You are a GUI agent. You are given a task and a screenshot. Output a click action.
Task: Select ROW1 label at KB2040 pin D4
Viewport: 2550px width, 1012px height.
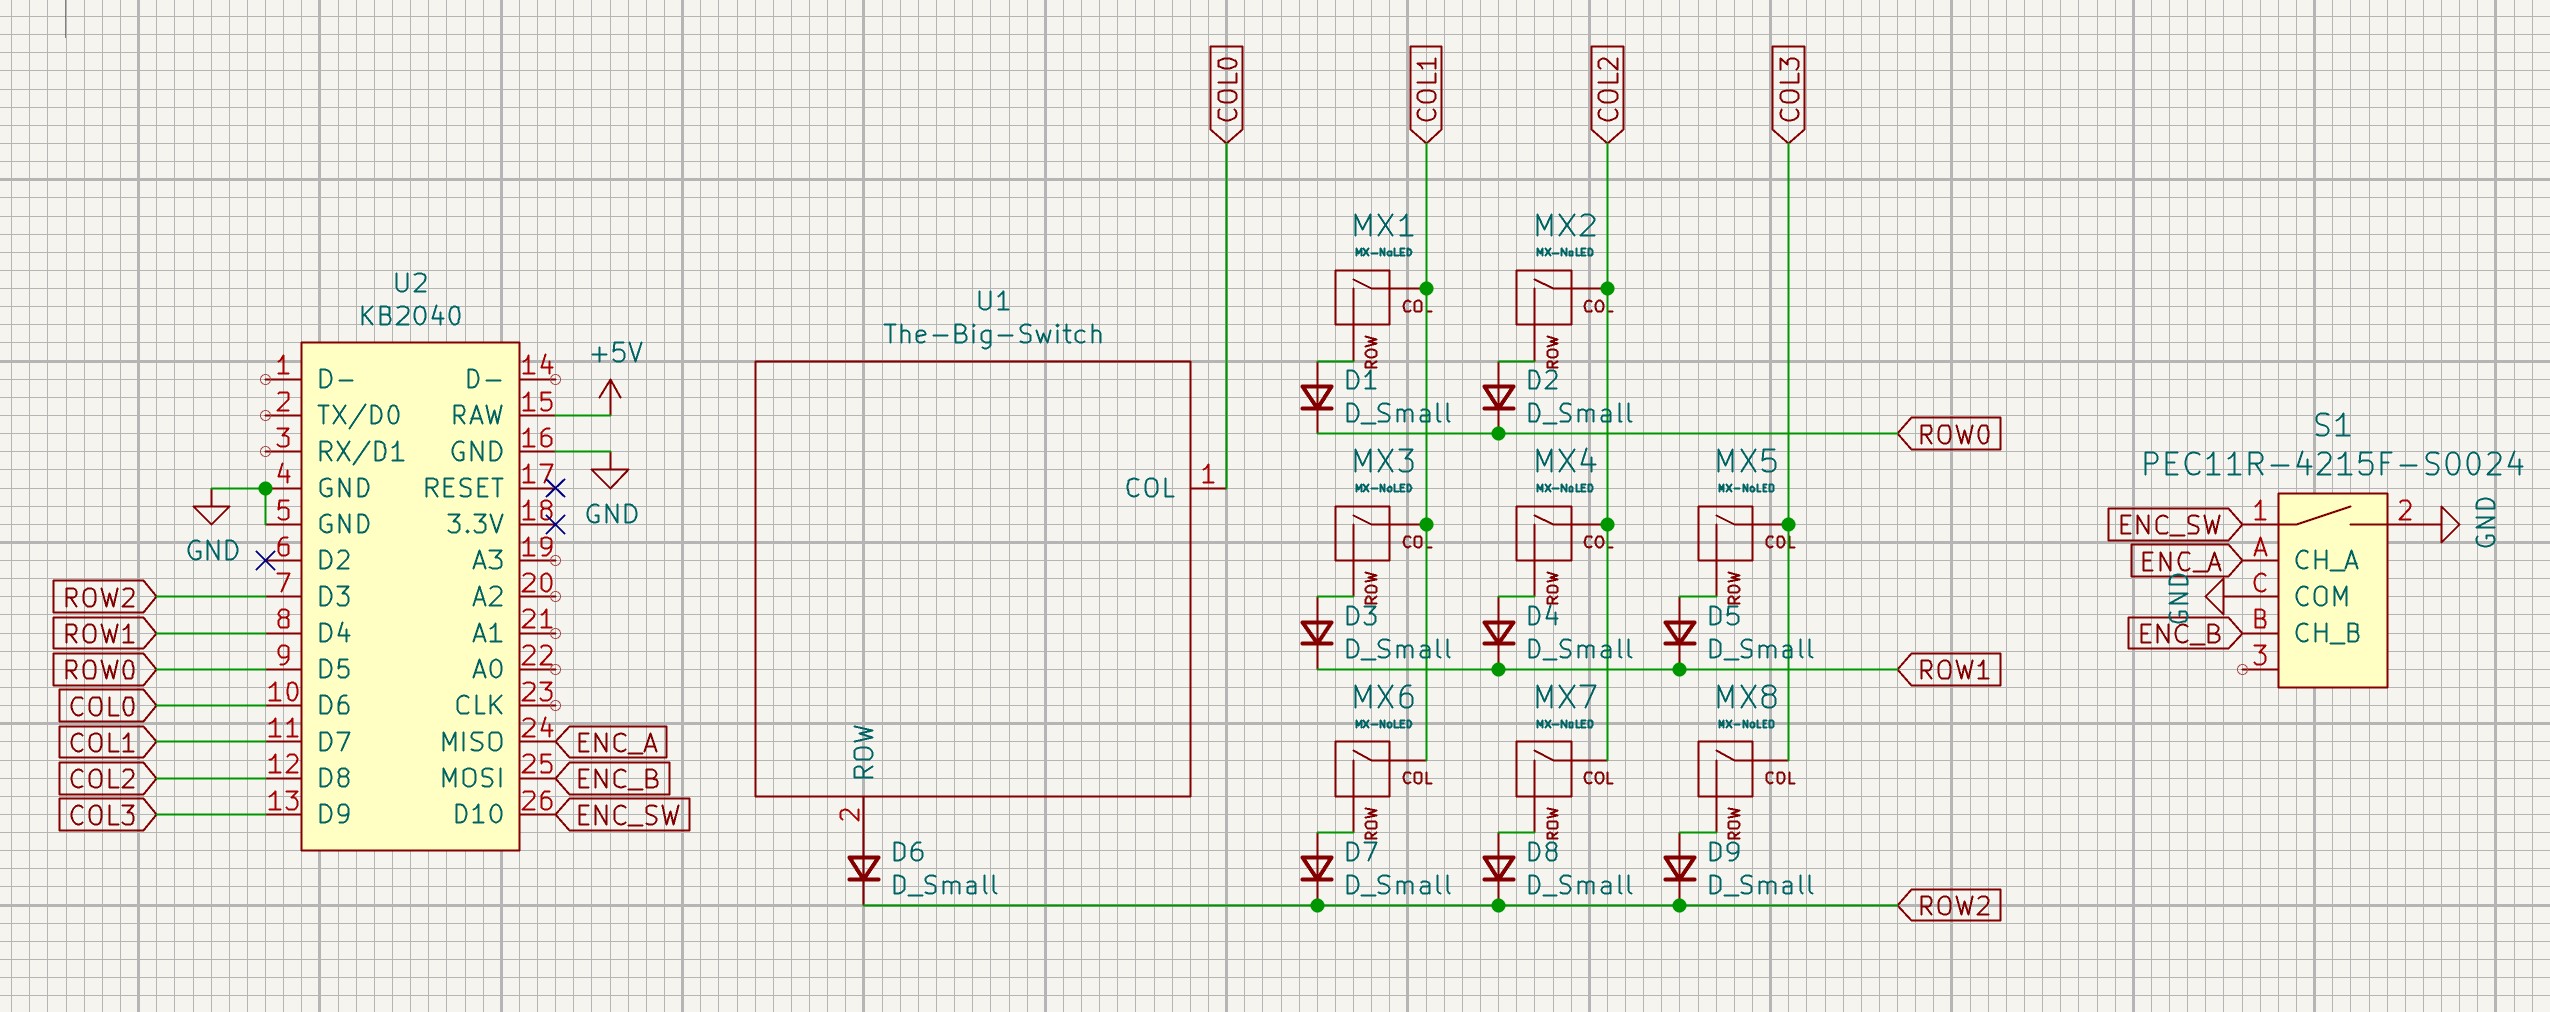tap(105, 634)
